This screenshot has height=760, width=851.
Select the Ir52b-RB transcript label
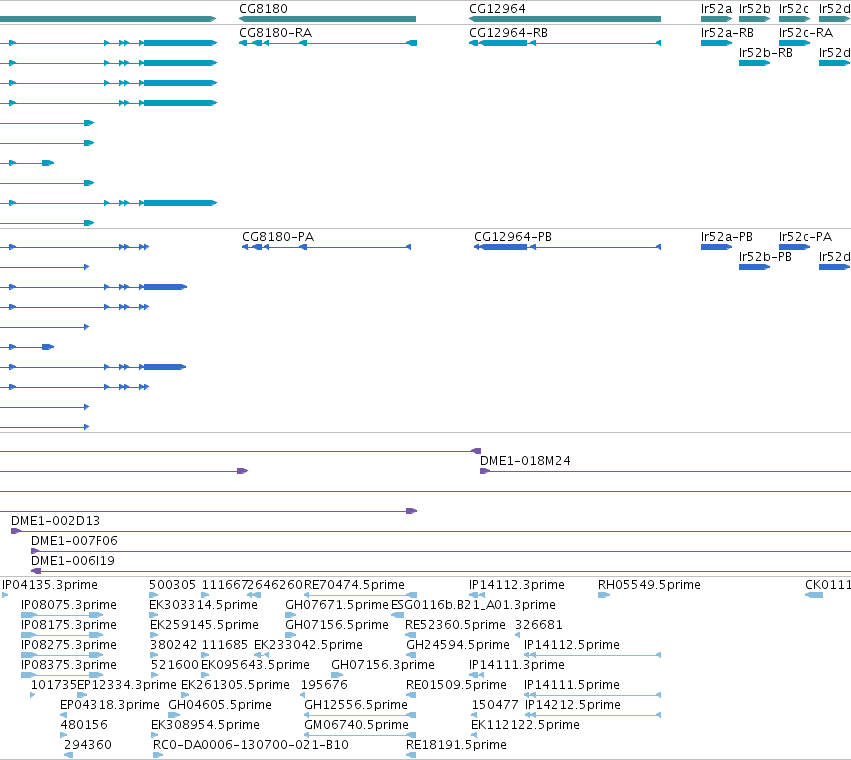(765, 53)
